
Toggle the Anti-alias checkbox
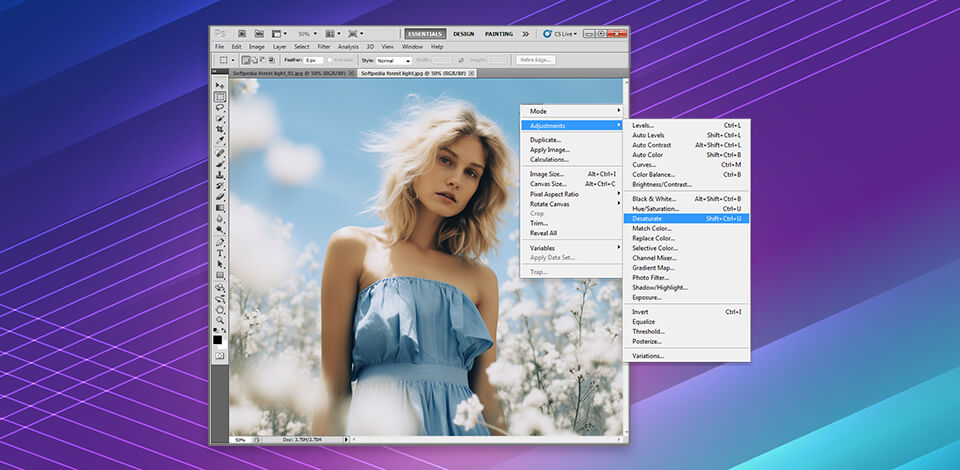330,60
